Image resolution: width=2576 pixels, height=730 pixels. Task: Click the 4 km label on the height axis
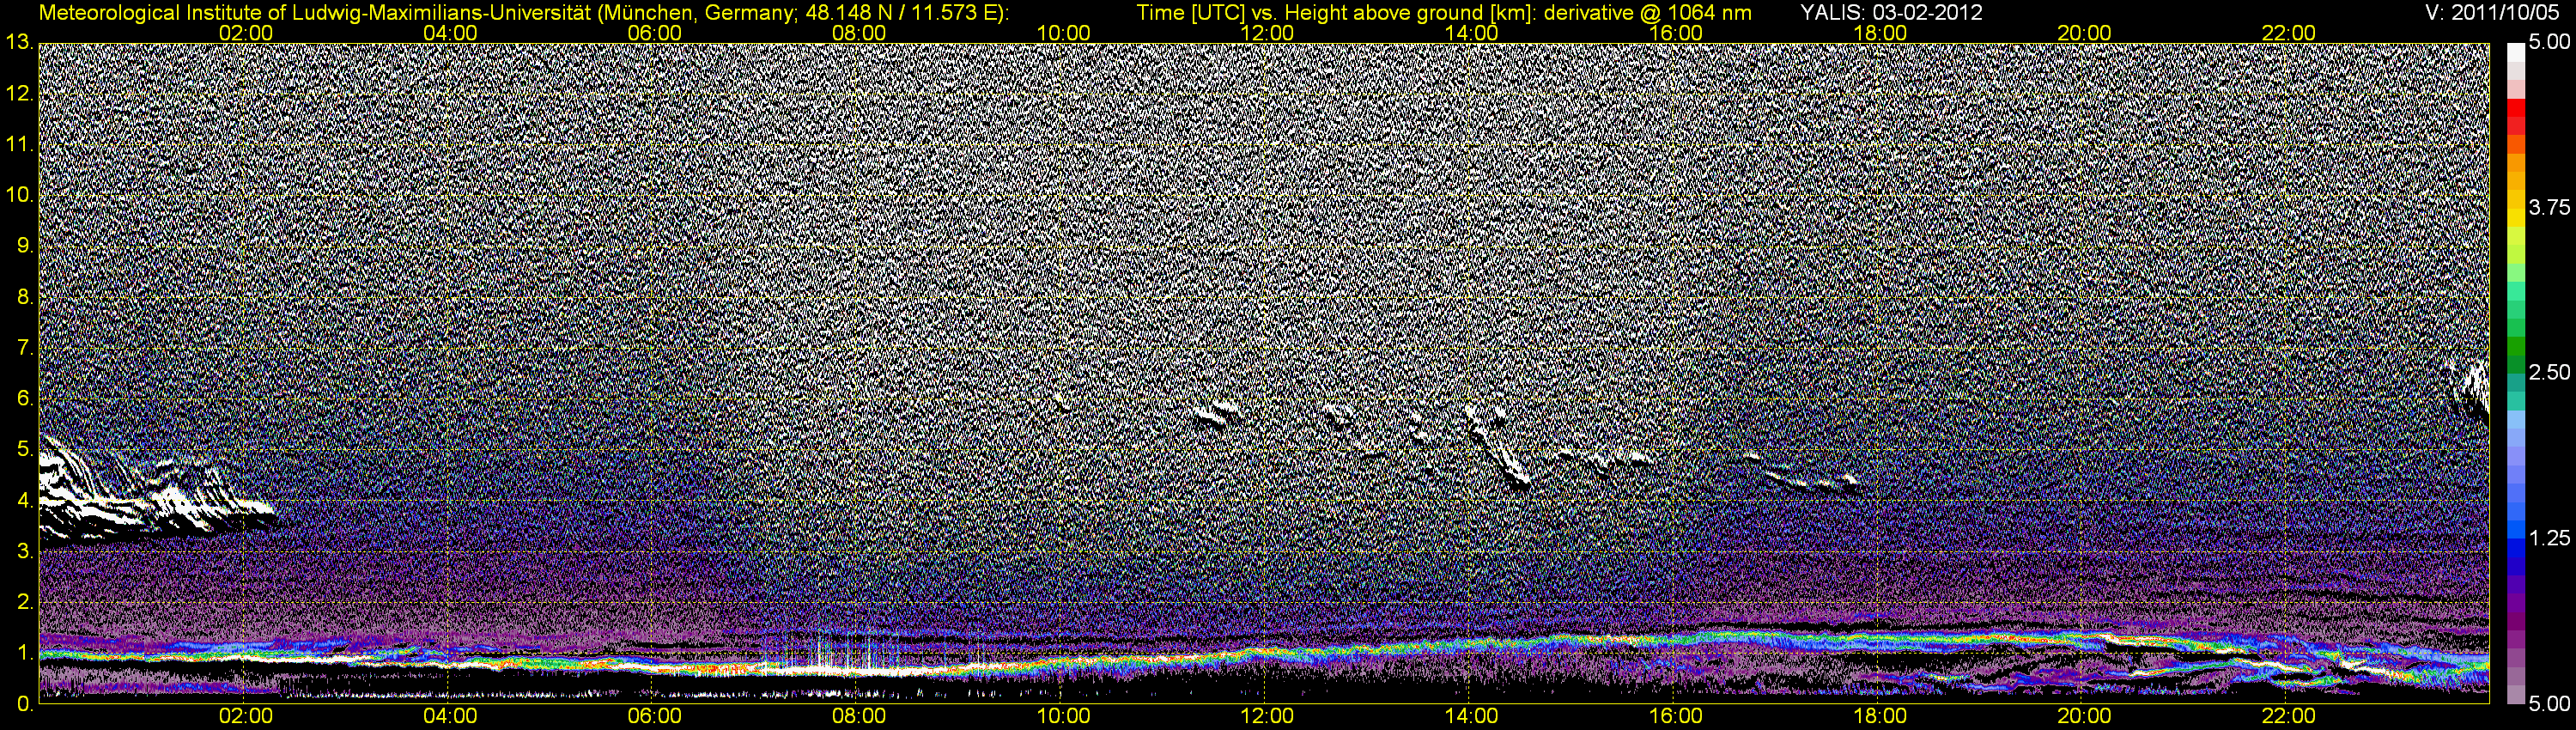click(25, 500)
